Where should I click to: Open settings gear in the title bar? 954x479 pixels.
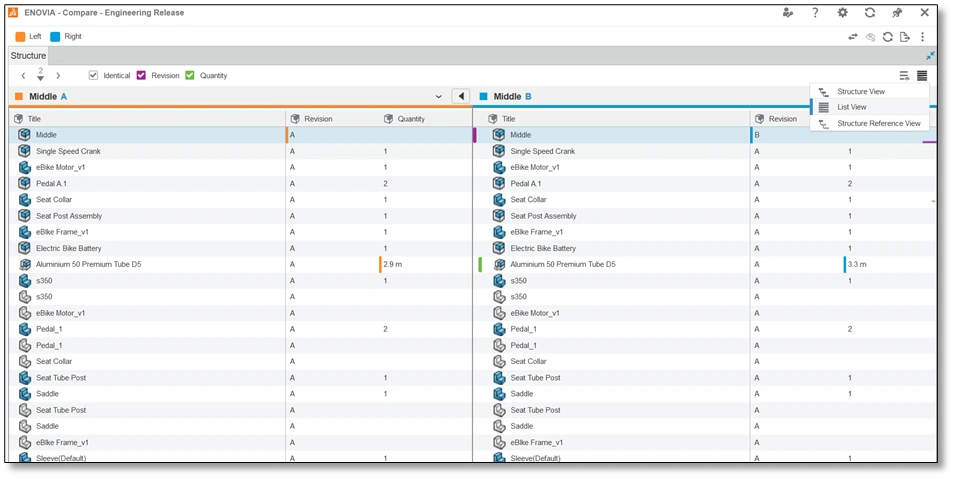843,12
